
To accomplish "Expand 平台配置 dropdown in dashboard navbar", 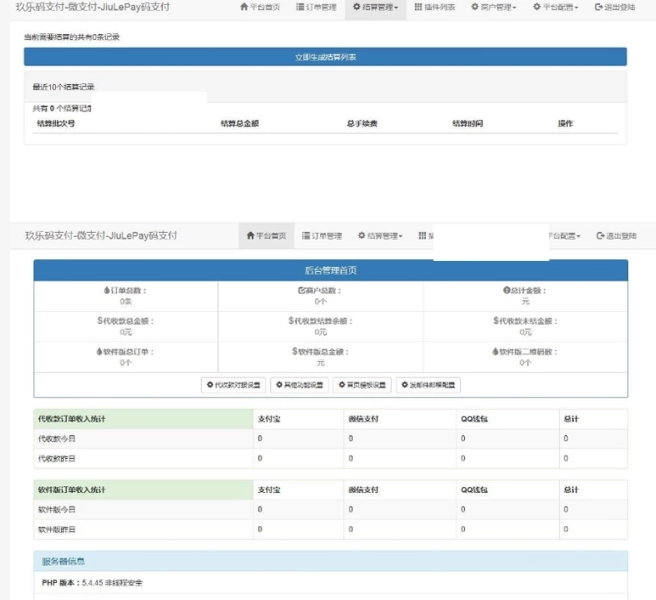I will 565,236.
